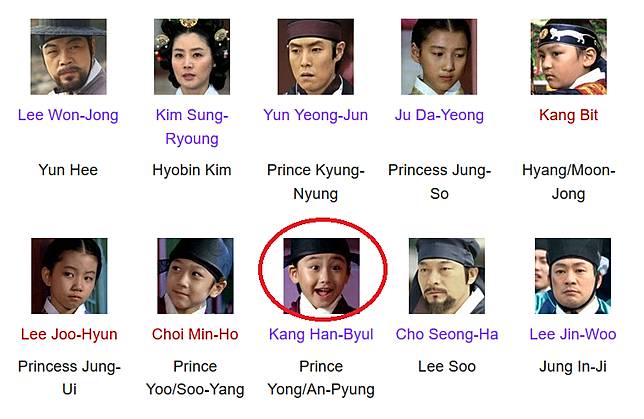This screenshot has width=644, height=419.
Task: Open the circled photo above Kang Han-Byul
Action: click(x=322, y=276)
